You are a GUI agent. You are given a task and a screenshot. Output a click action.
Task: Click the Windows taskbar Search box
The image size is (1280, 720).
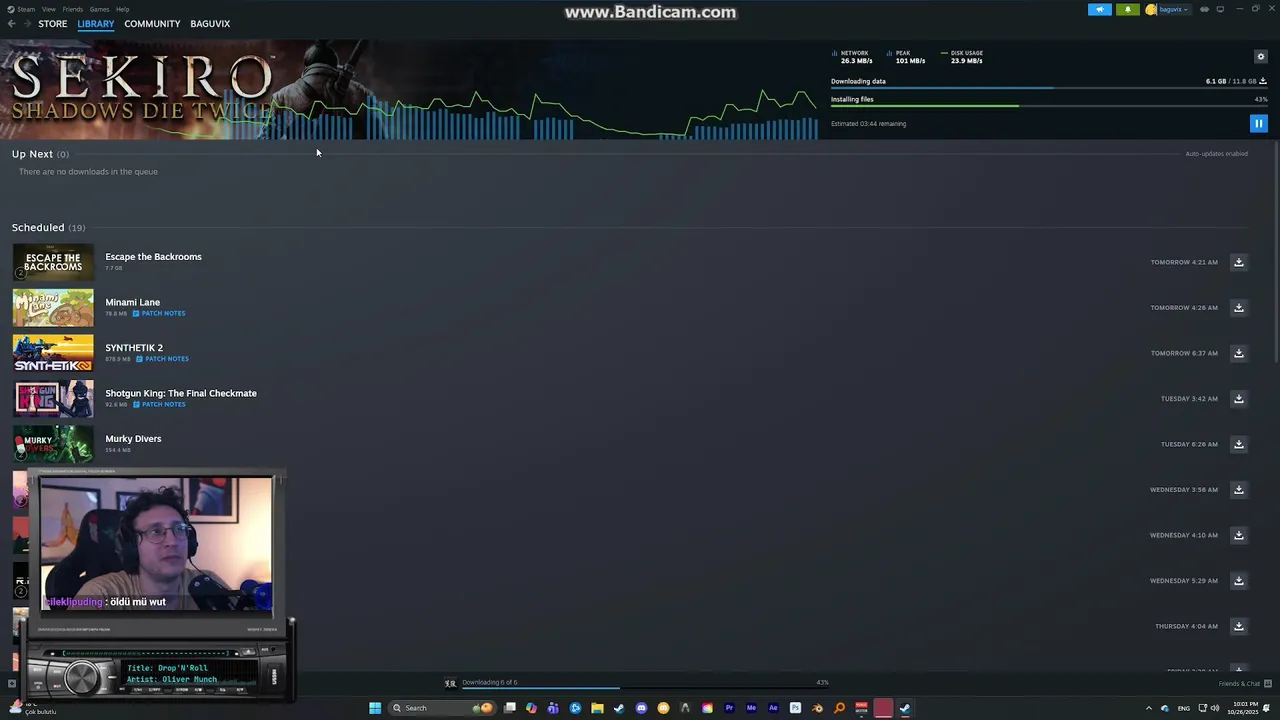(443, 708)
